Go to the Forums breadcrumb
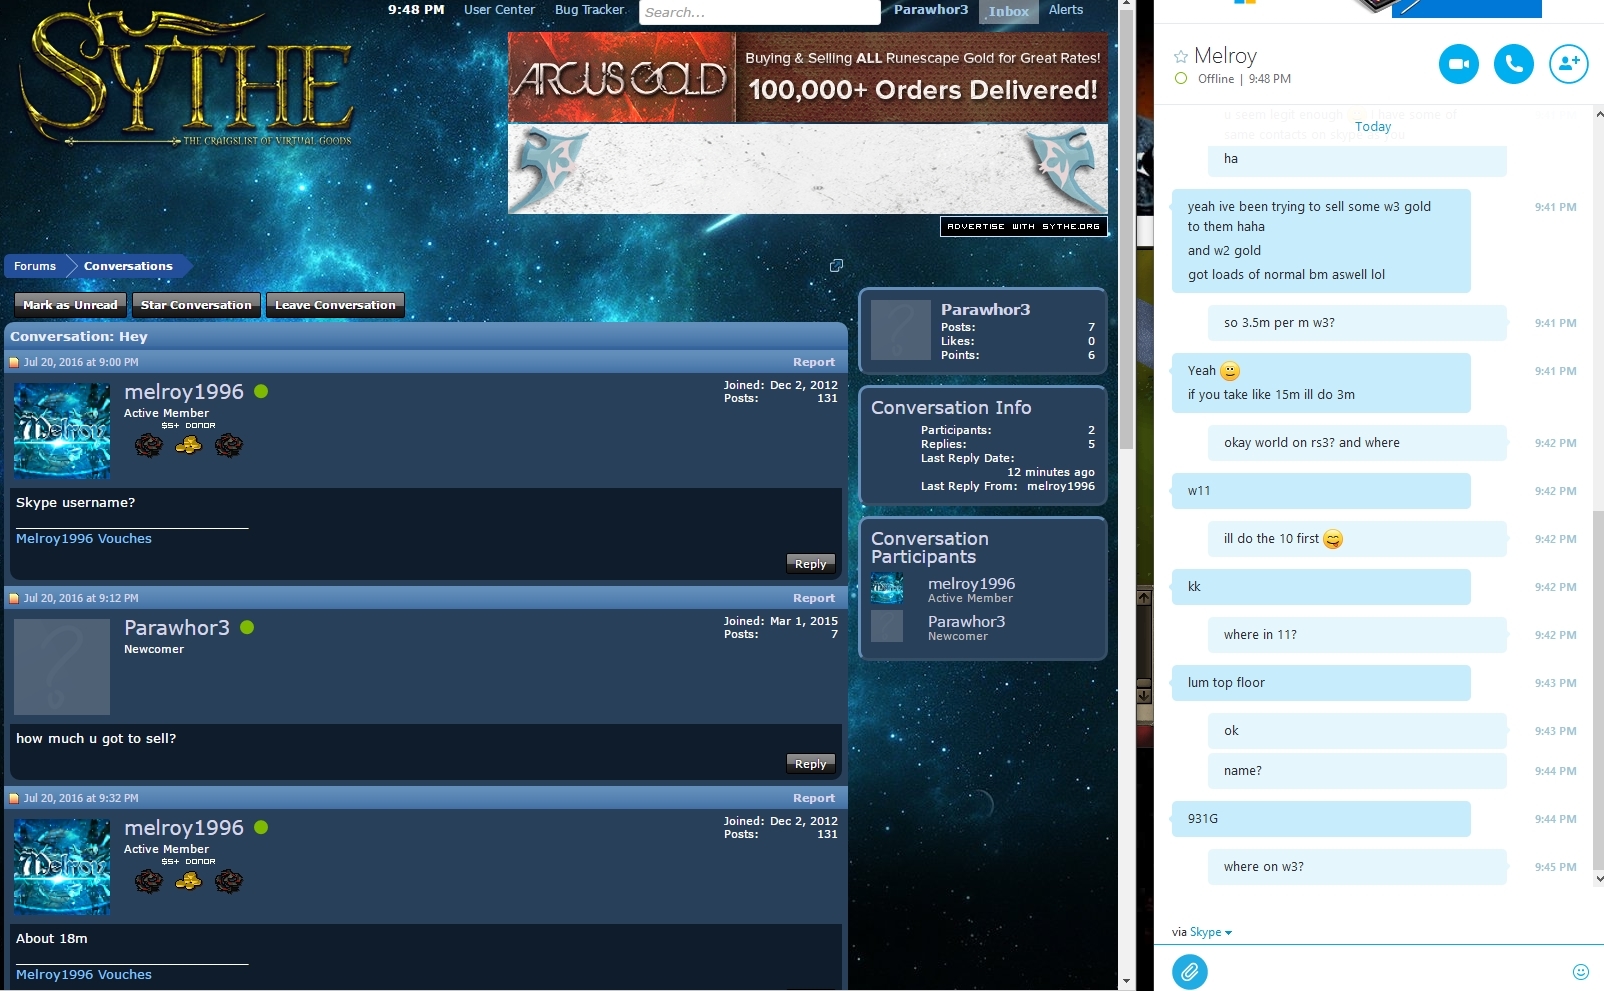The width and height of the screenshot is (1604, 991). [35, 266]
